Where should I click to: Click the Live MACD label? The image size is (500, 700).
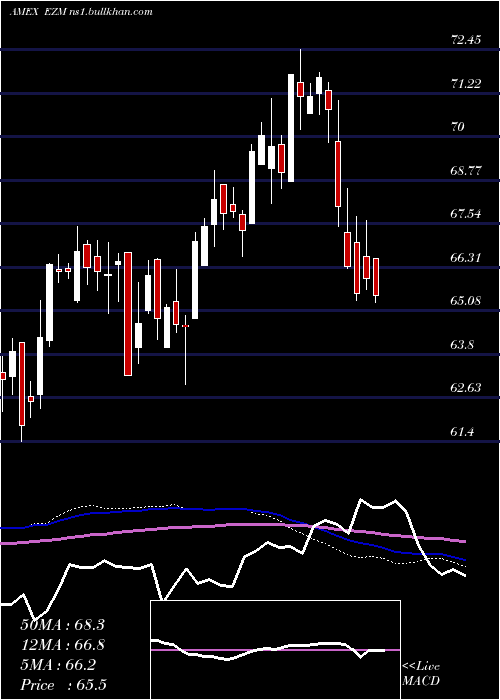(x=421, y=674)
